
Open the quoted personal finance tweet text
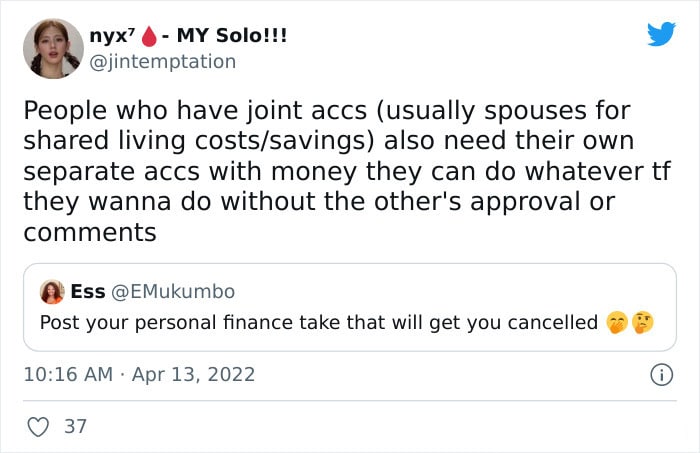click(x=319, y=322)
